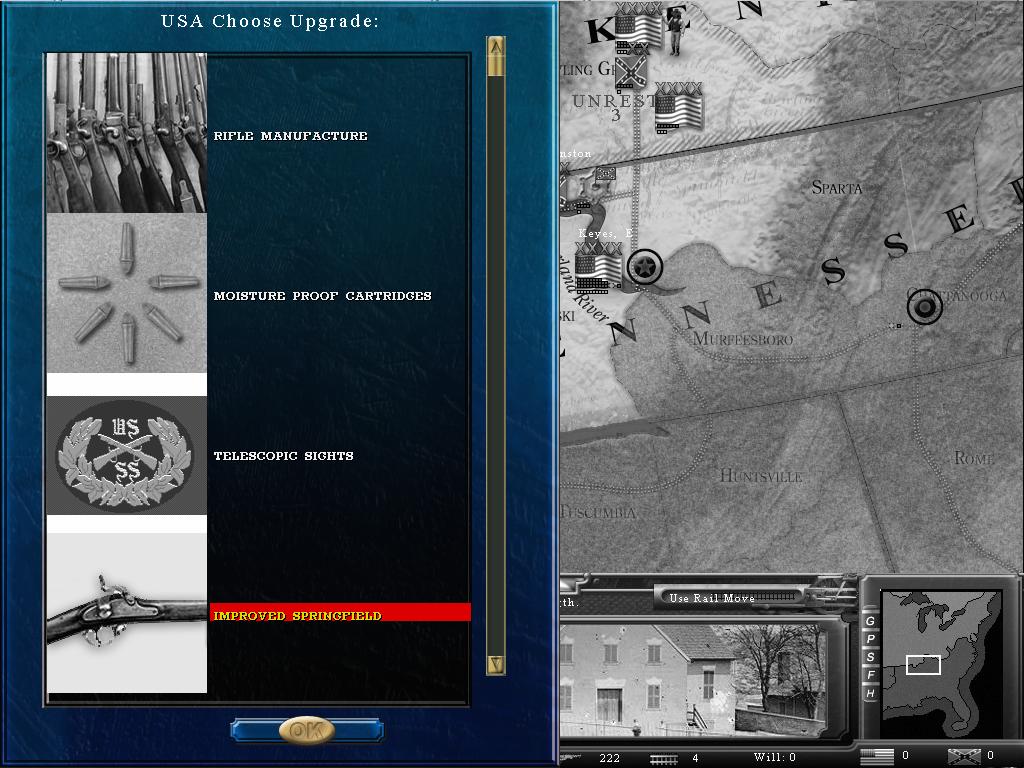The width and height of the screenshot is (1024, 768).
Task: Click the circled star city marker near Keyes
Action: coord(645,266)
